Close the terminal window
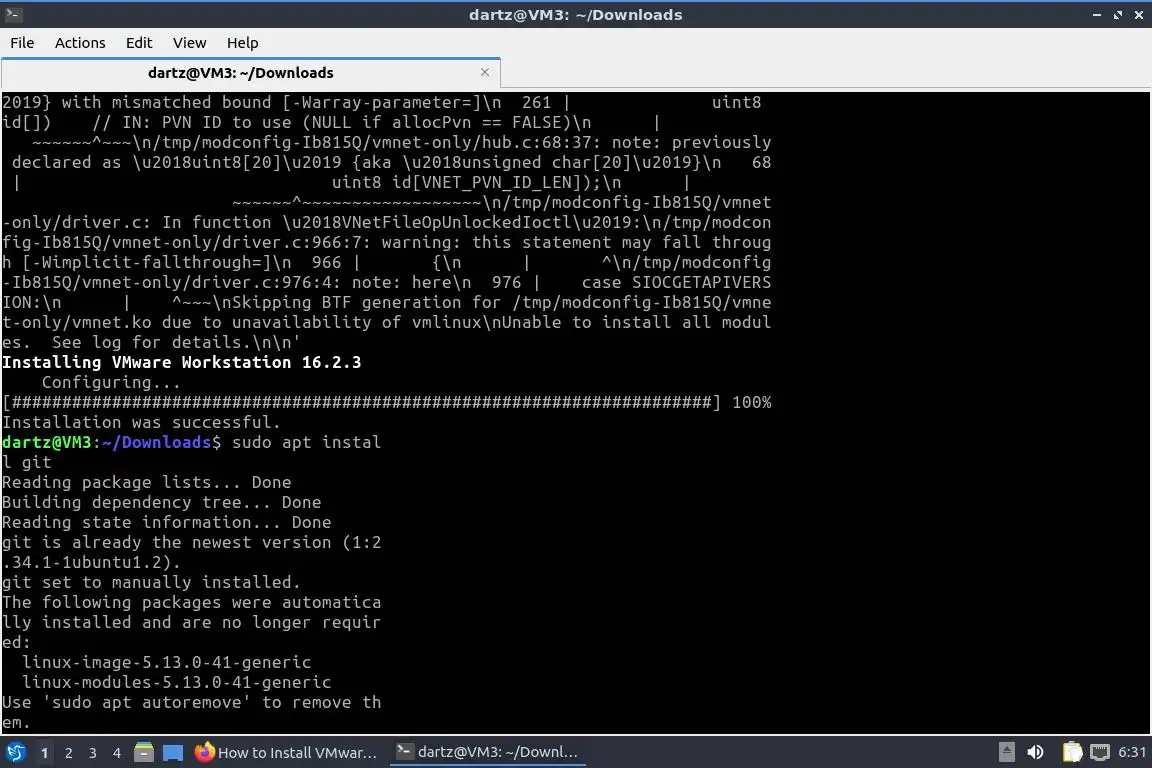1152x768 pixels. tap(1139, 15)
